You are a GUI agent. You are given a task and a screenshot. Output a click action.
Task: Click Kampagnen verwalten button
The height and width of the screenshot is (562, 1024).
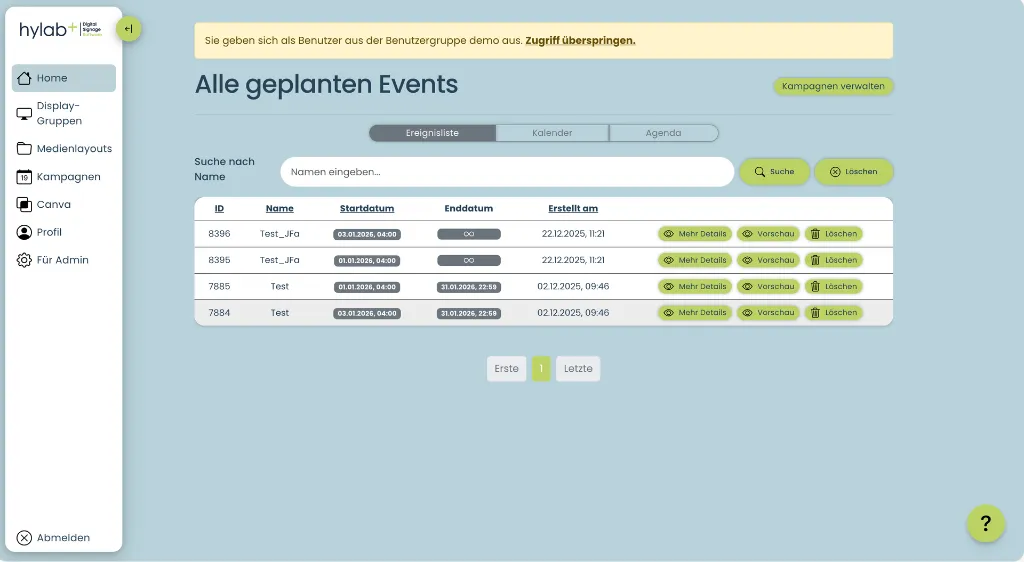coord(833,86)
